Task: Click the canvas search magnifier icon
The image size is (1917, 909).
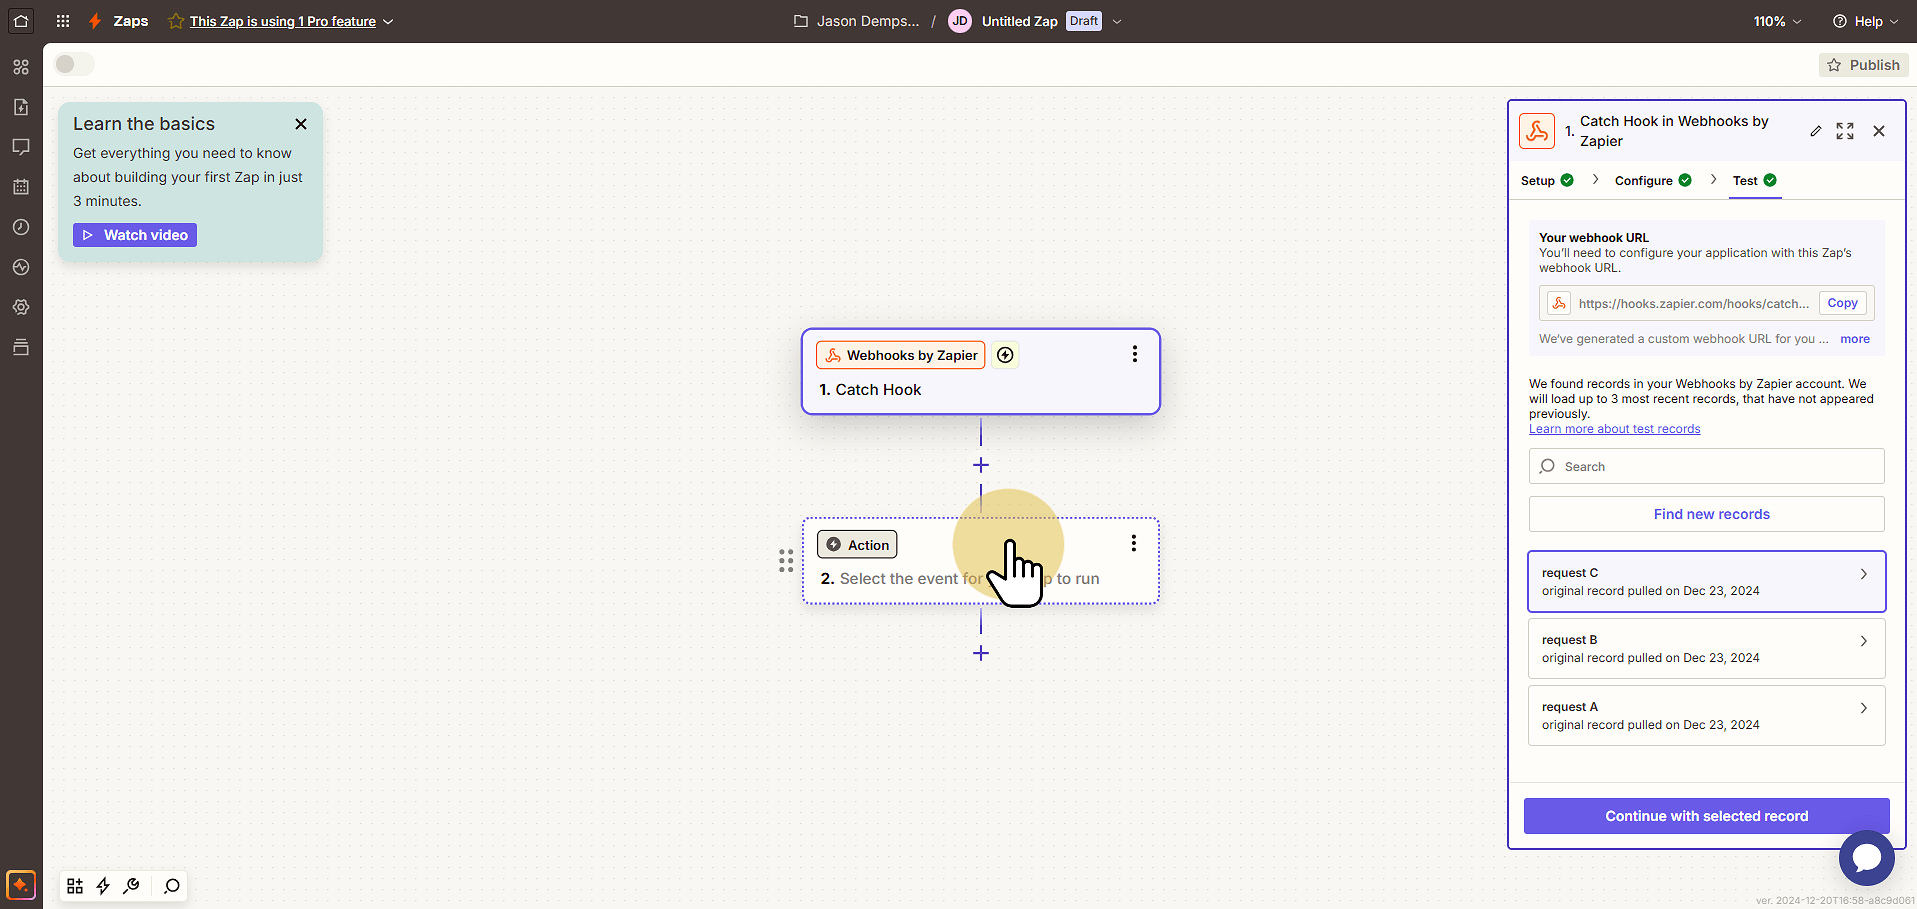Action: click(172, 886)
